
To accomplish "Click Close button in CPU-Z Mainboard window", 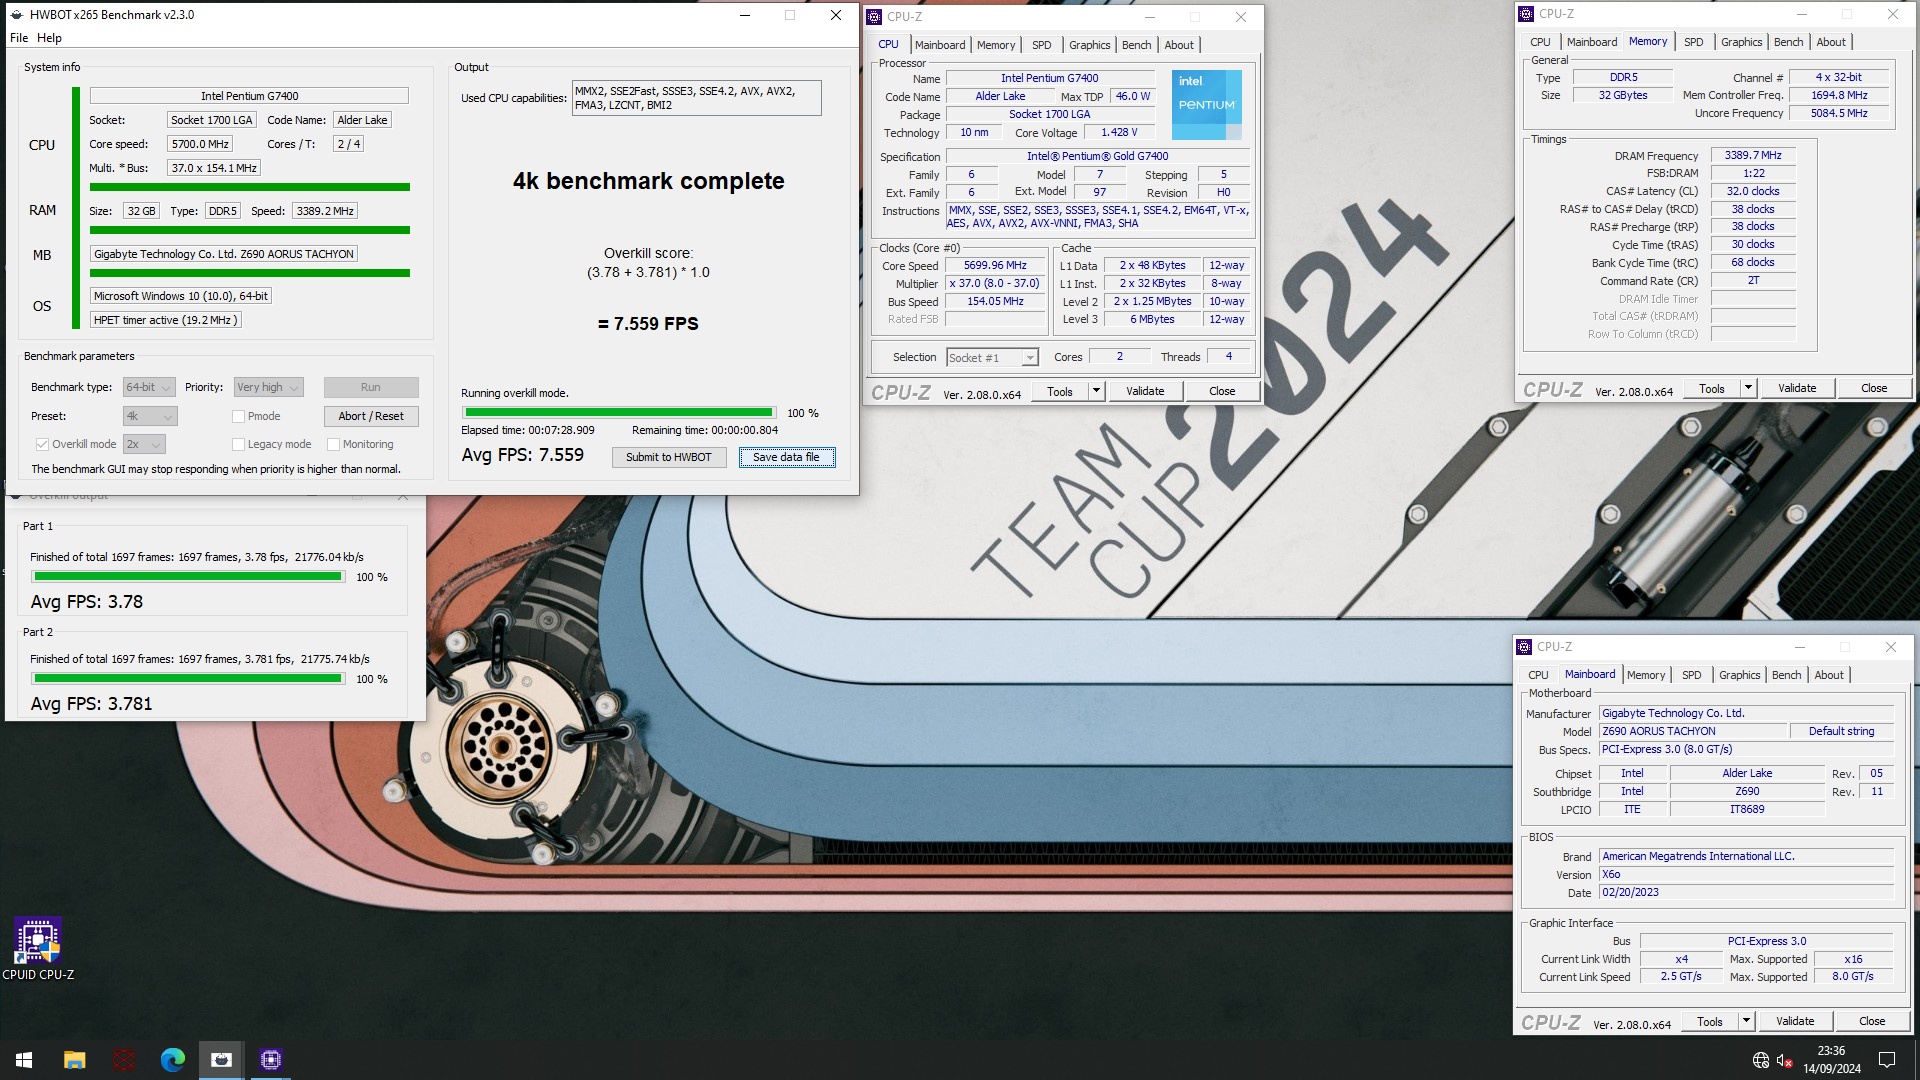I will click(1871, 1021).
